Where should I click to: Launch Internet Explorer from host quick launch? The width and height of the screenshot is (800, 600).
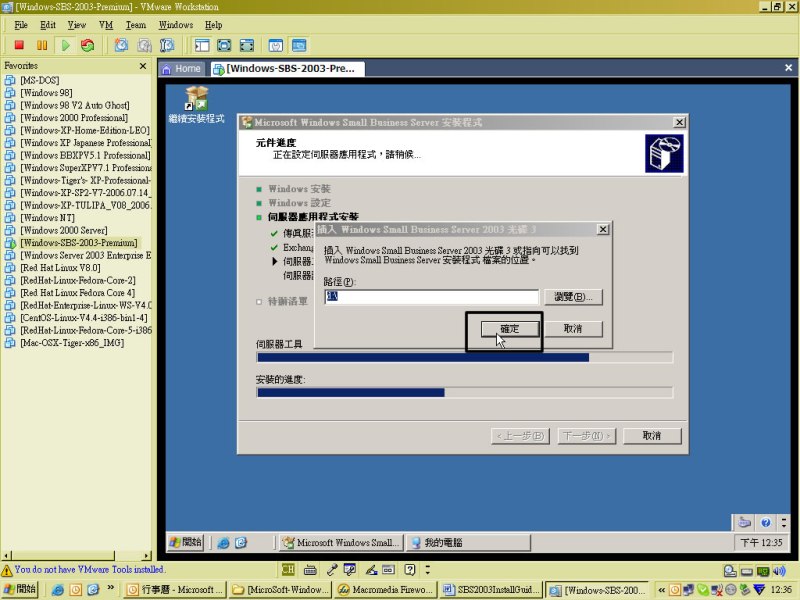click(x=58, y=590)
